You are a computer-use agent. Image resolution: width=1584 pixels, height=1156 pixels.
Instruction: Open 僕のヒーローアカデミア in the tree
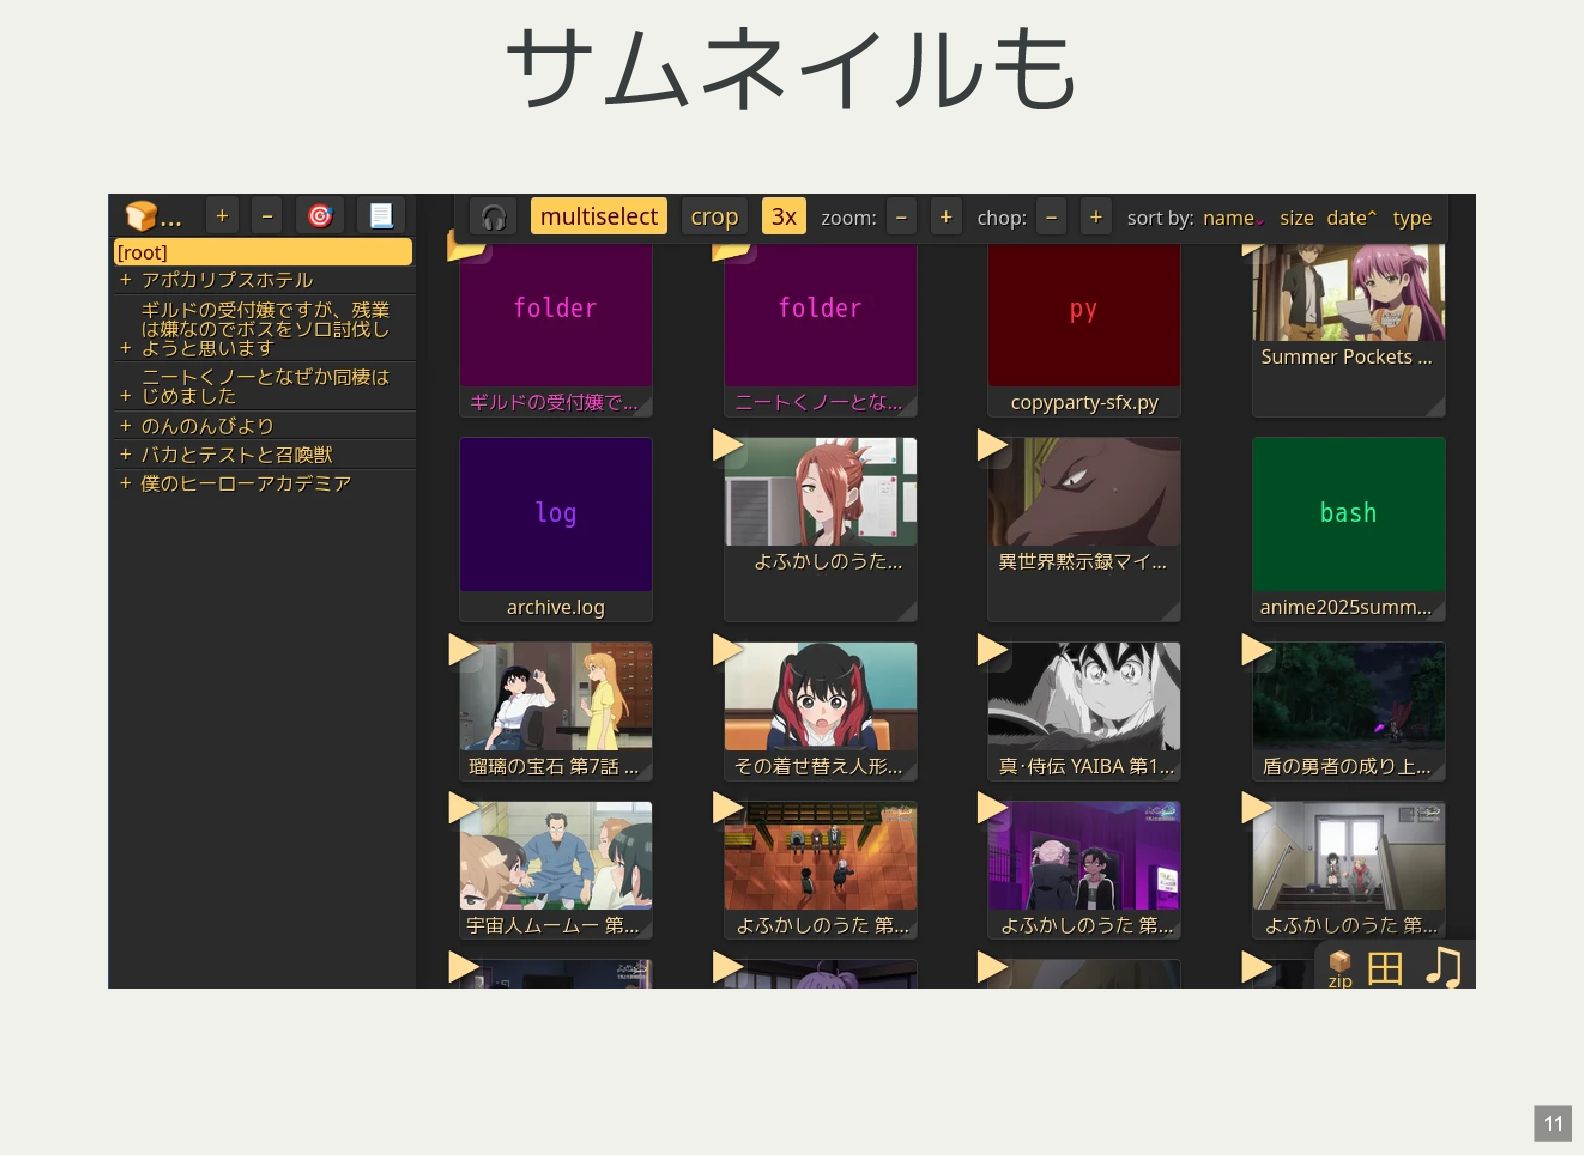(x=246, y=484)
